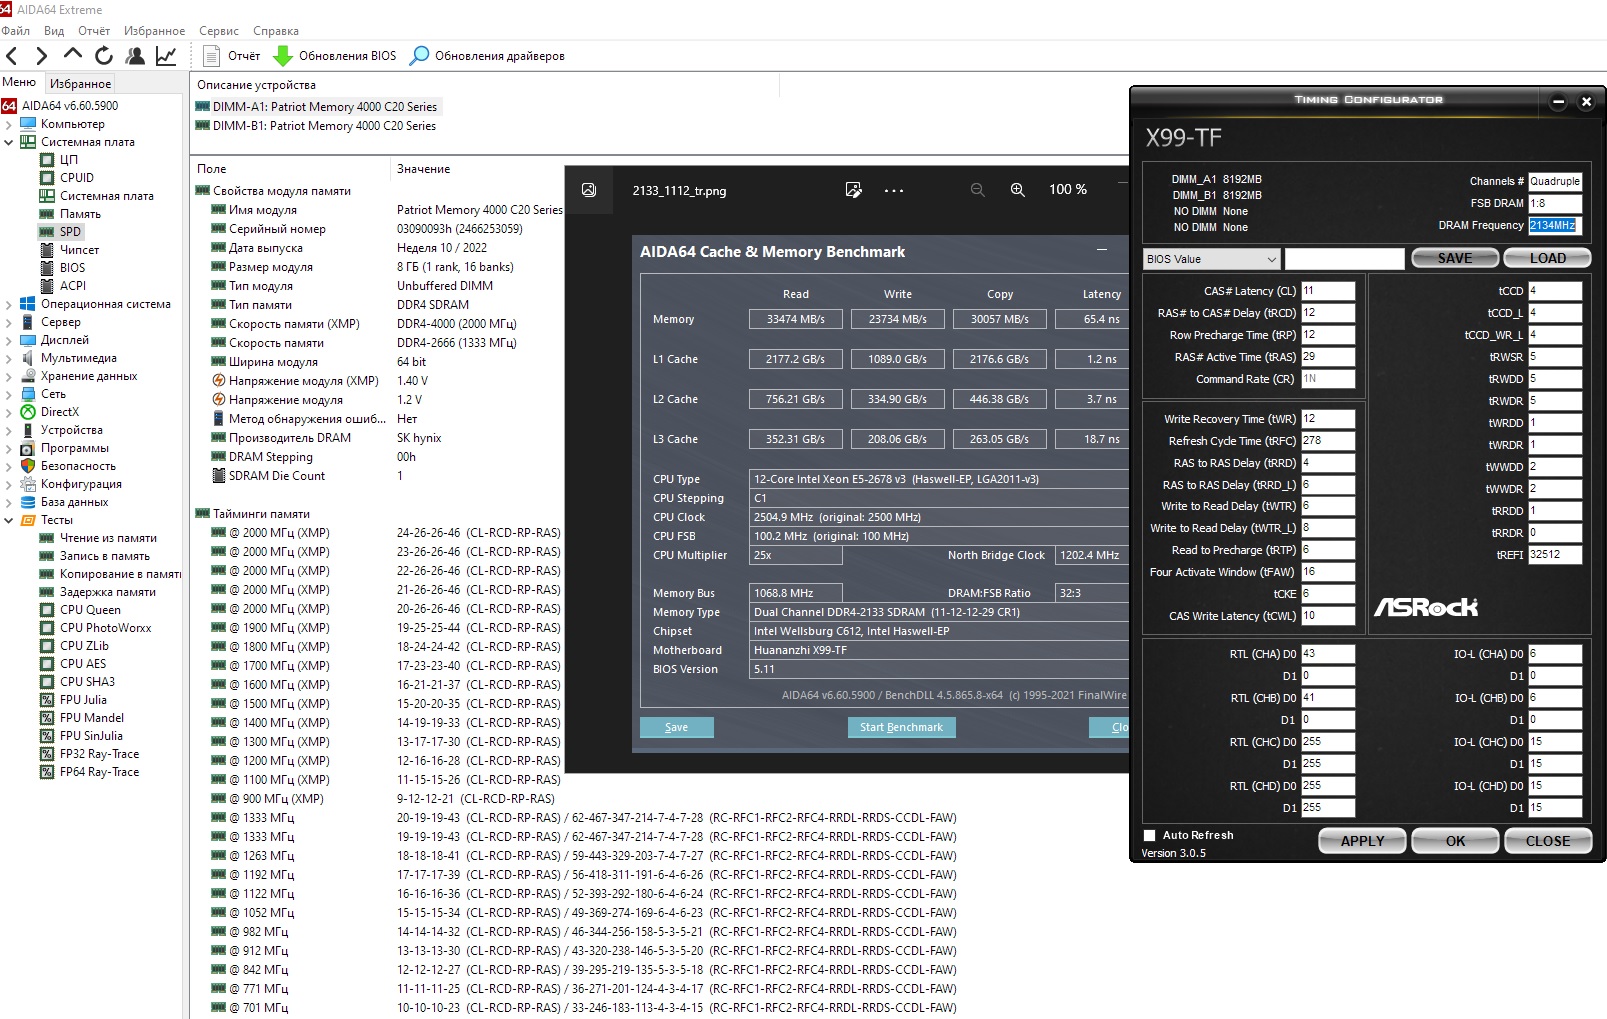Image resolution: width=1607 pixels, height=1019 pixels.
Task: Click the Refresh Cycle Time (tRFC) field
Action: (x=1328, y=441)
